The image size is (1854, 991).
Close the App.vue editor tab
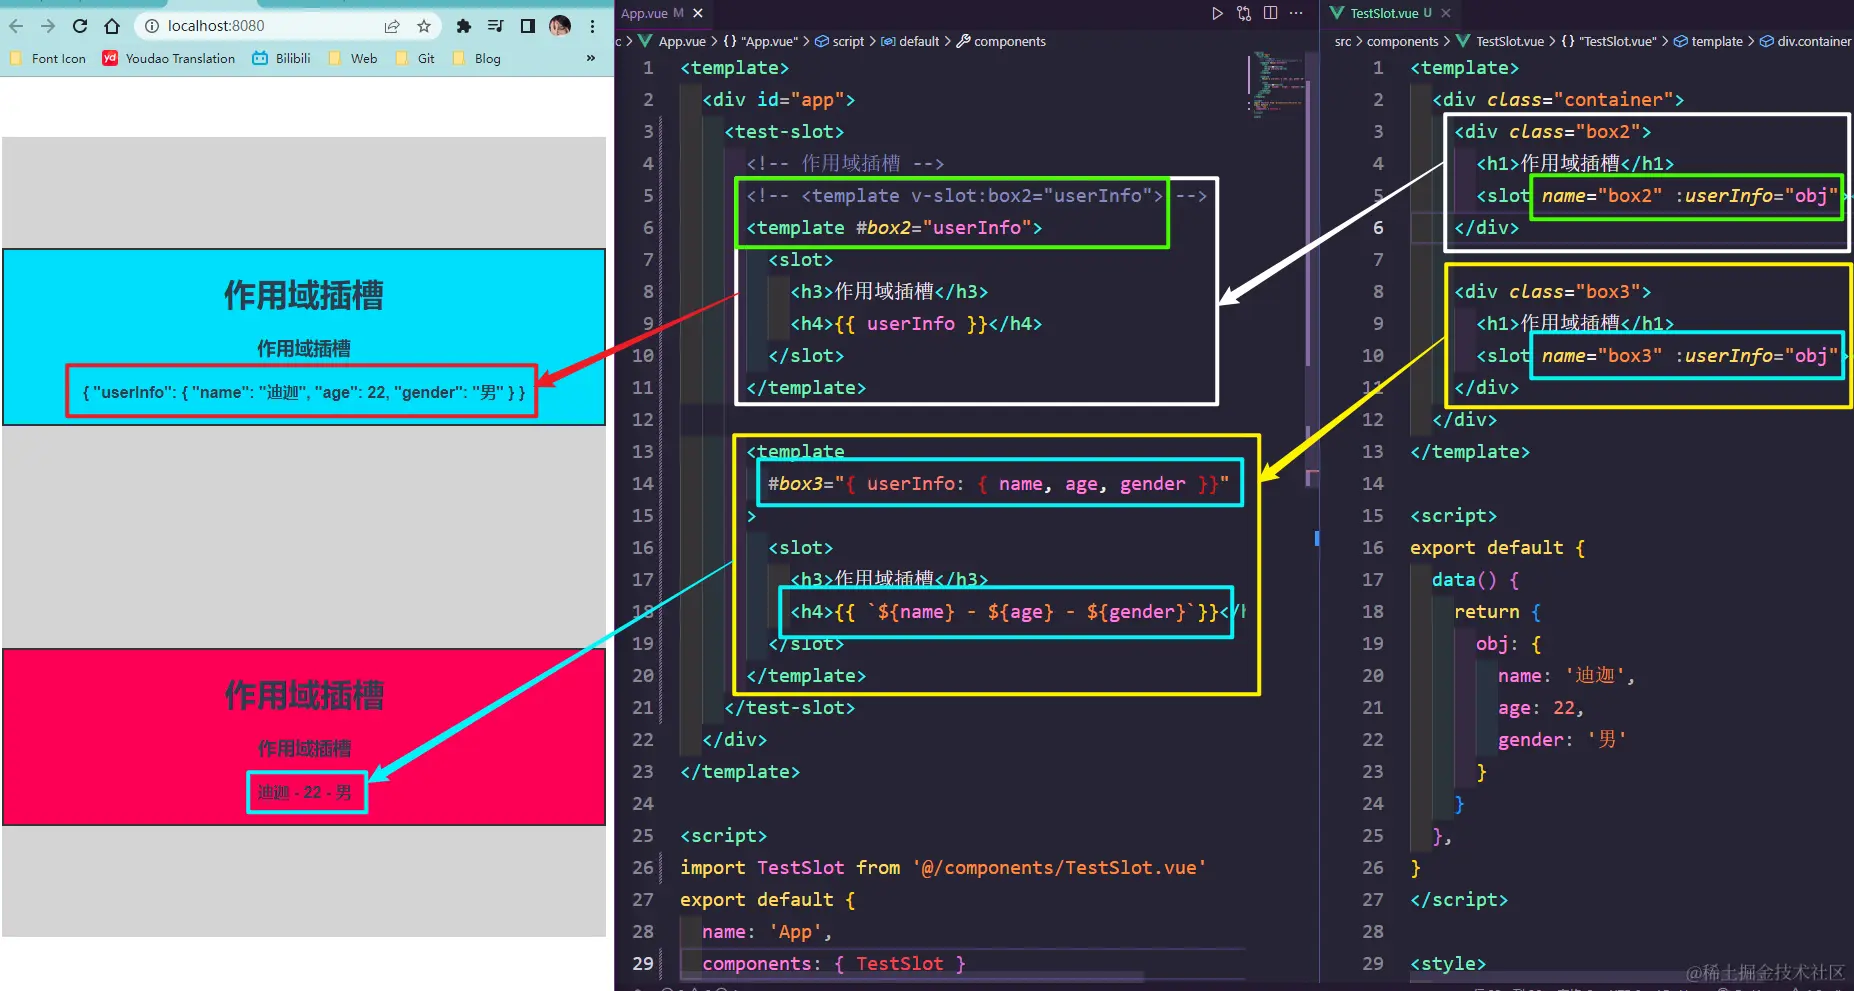pyautogui.click(x=698, y=13)
